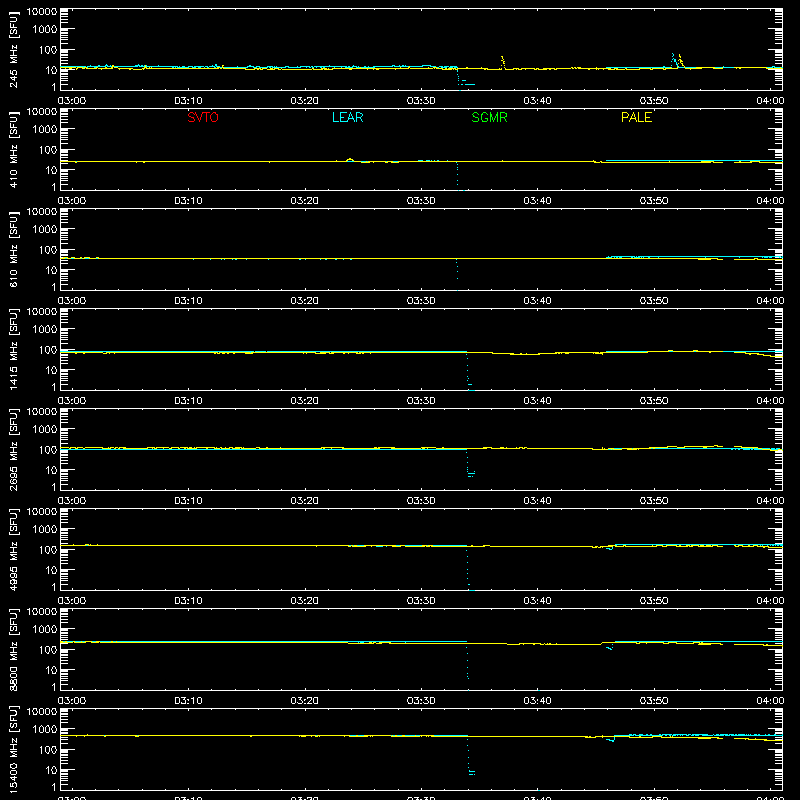Viewport: 800px width, 800px height.
Task: Click the cyan dip near 03:46 in the 8800 MHz plot
Action: click(x=609, y=647)
